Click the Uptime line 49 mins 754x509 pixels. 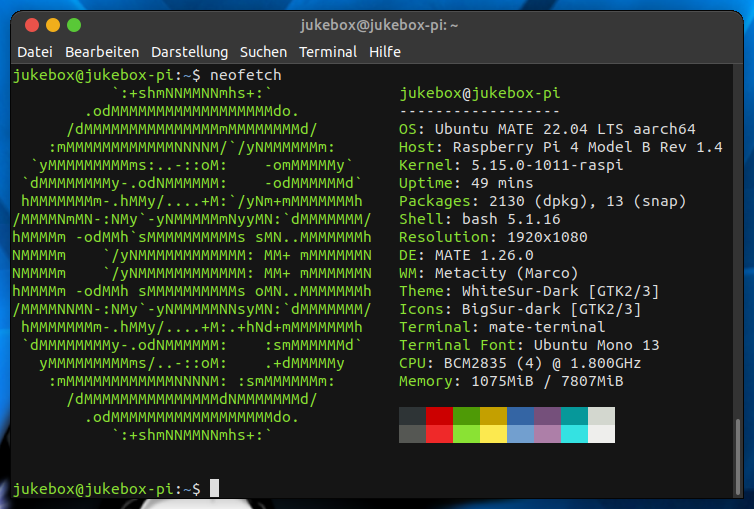point(466,183)
